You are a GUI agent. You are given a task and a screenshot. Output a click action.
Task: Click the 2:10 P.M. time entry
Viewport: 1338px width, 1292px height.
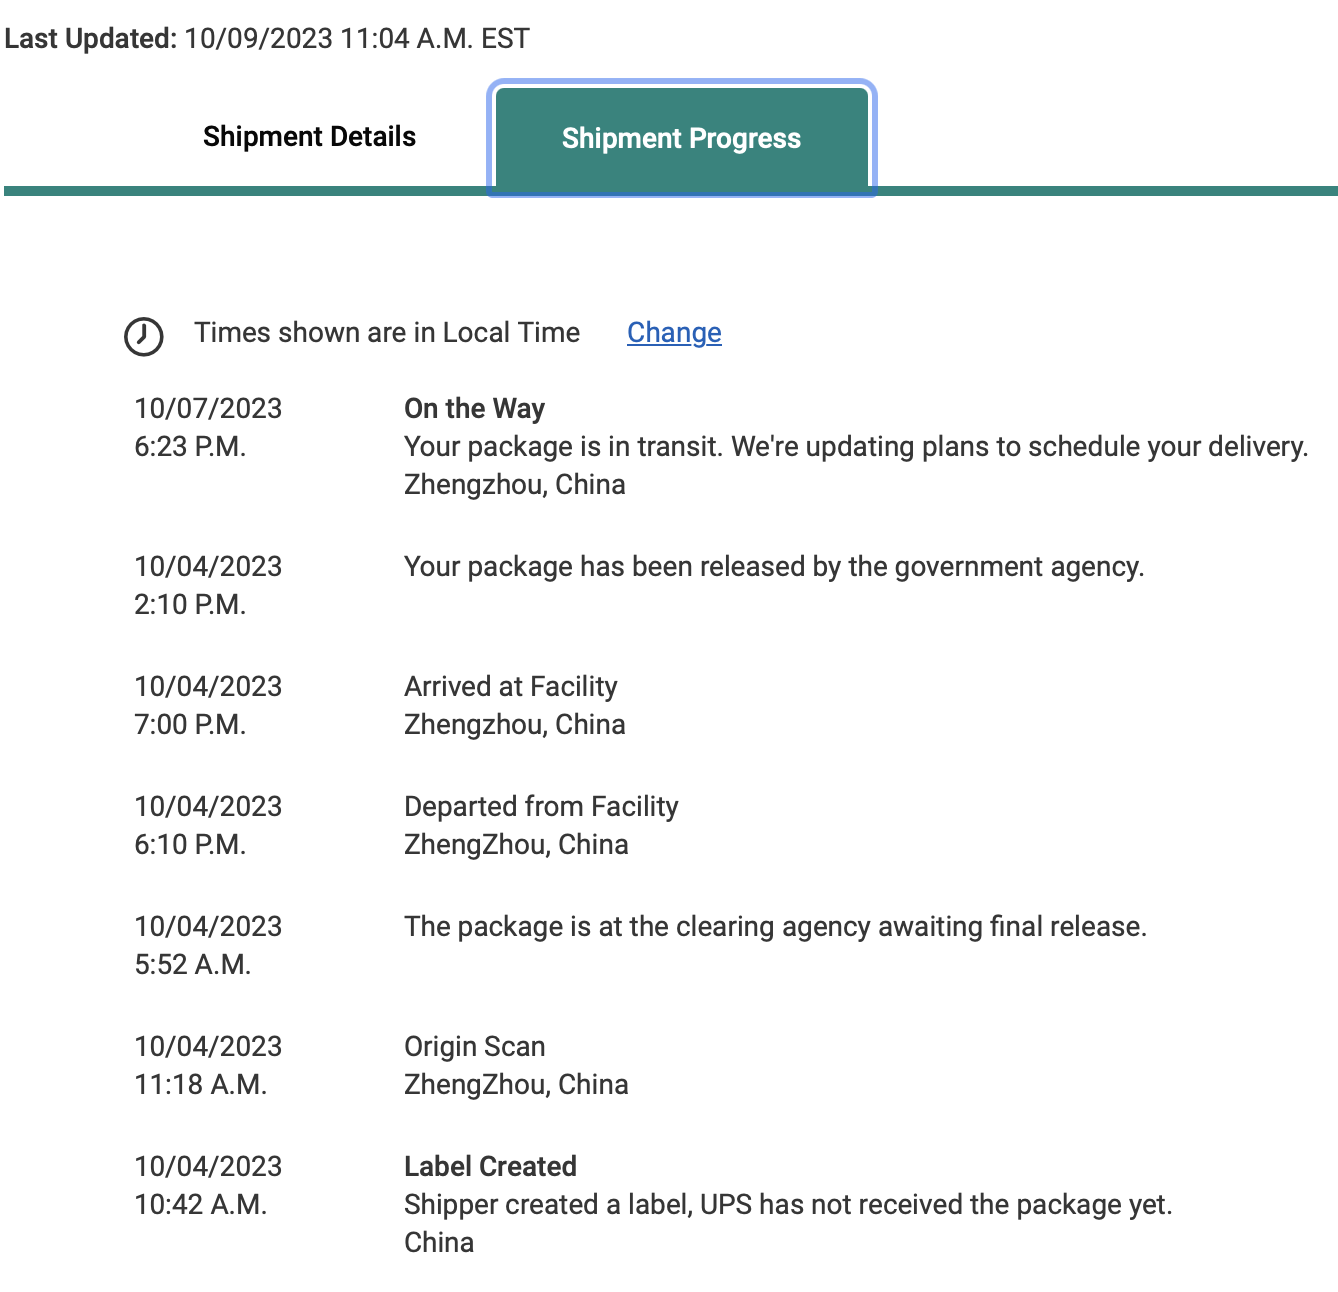coord(190,605)
